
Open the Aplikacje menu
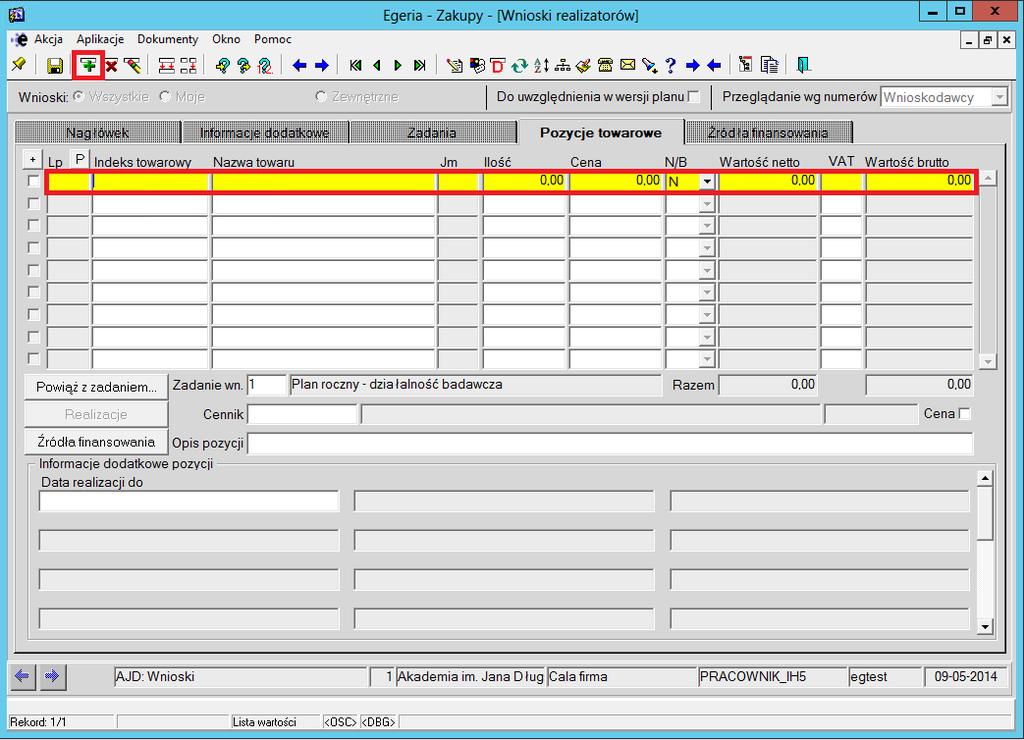(100, 39)
